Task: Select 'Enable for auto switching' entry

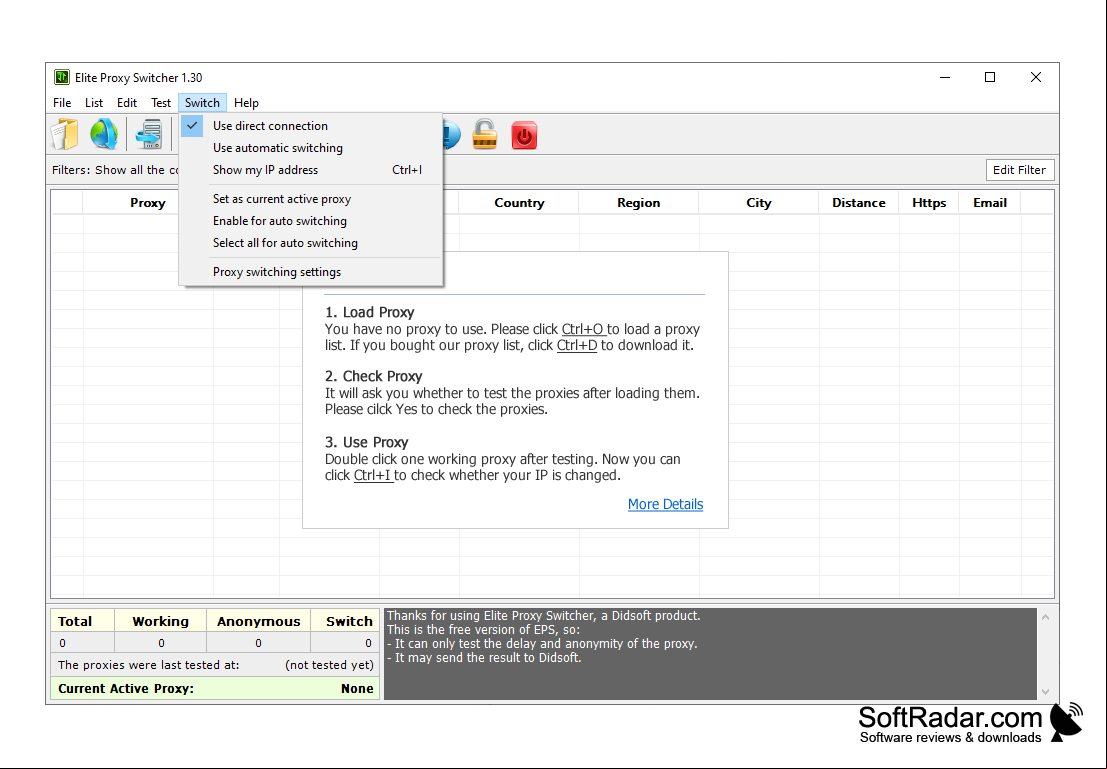Action: click(311, 221)
